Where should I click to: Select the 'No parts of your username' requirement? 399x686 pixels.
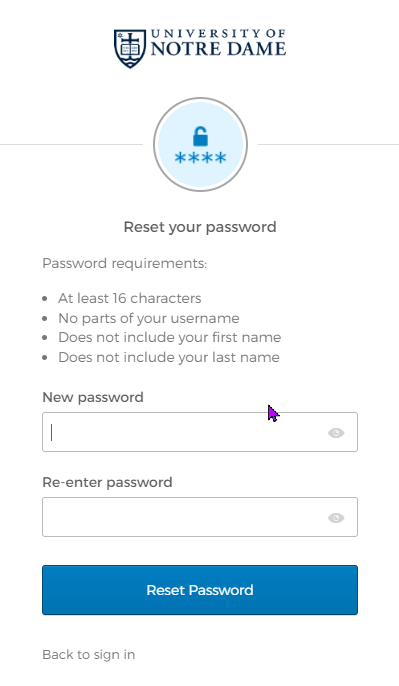coord(149,318)
